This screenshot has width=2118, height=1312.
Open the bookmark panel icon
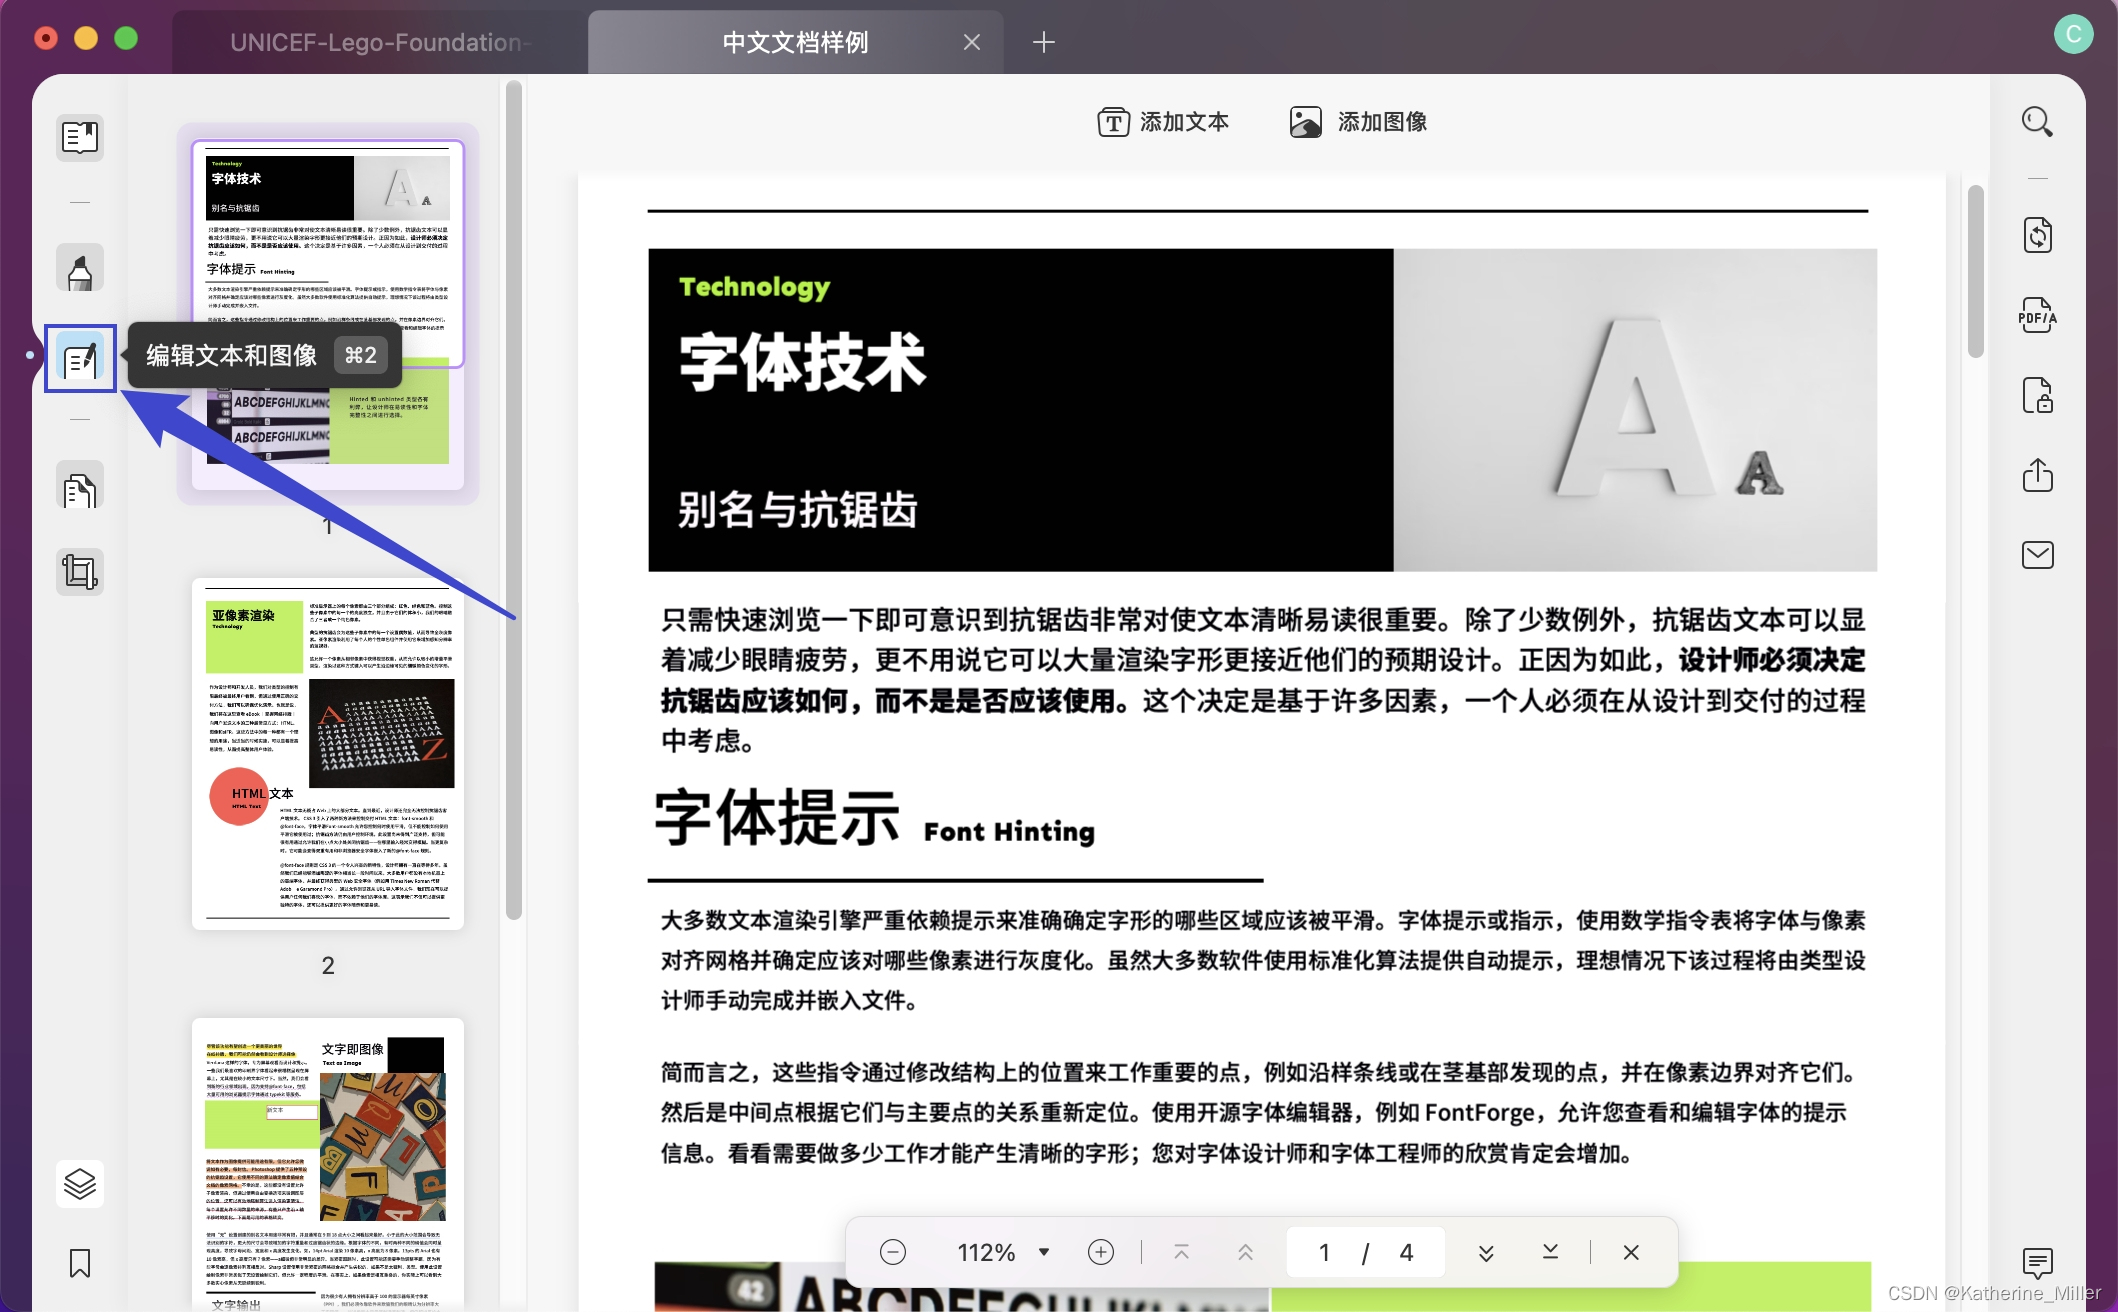click(80, 1263)
